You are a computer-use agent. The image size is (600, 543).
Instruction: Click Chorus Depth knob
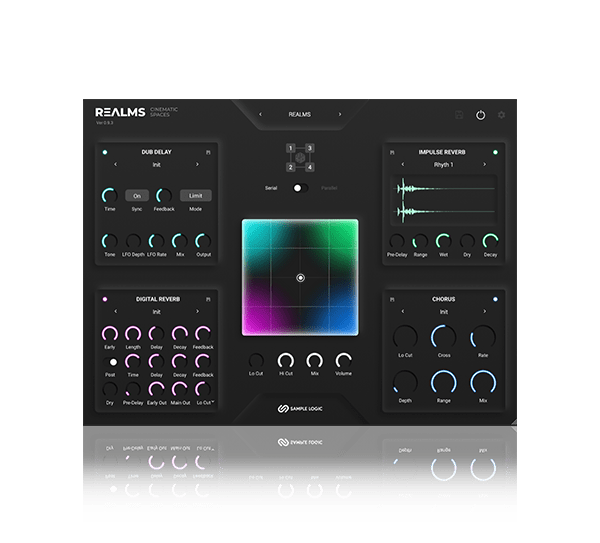[405, 383]
